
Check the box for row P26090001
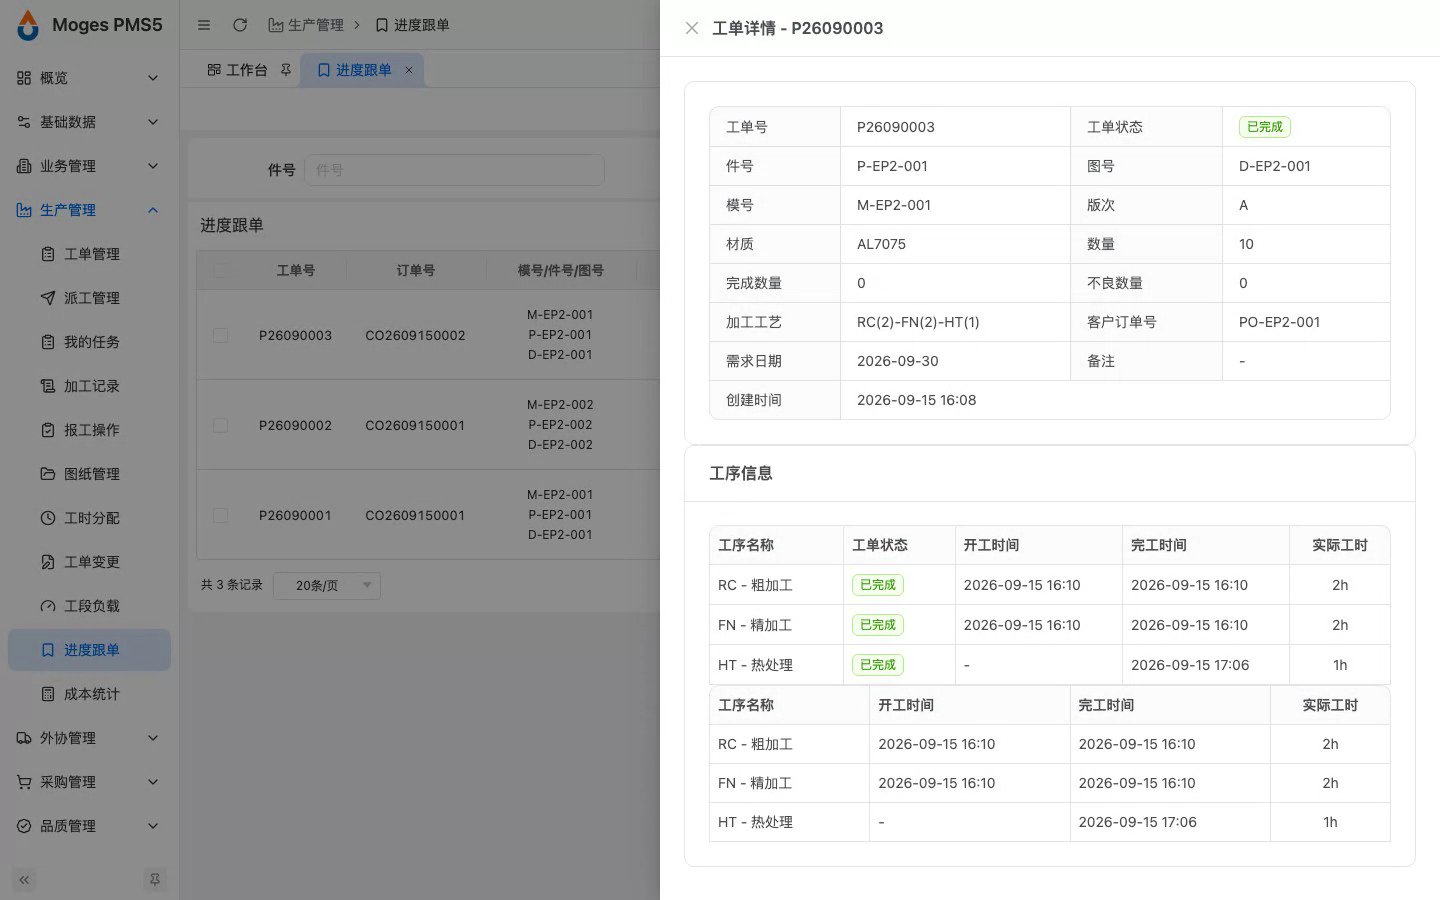221,515
